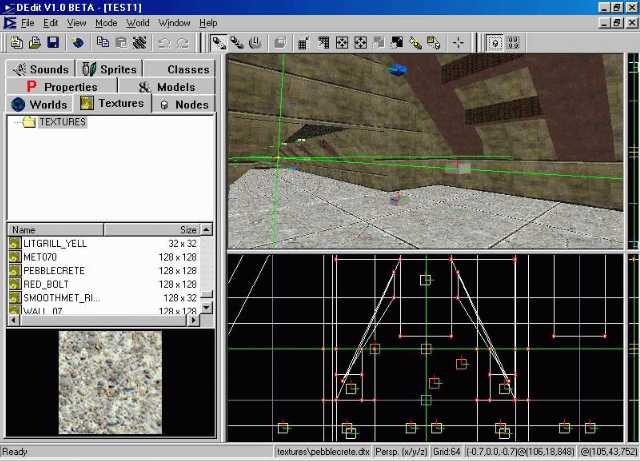Click the New document toolbar icon

17,42
